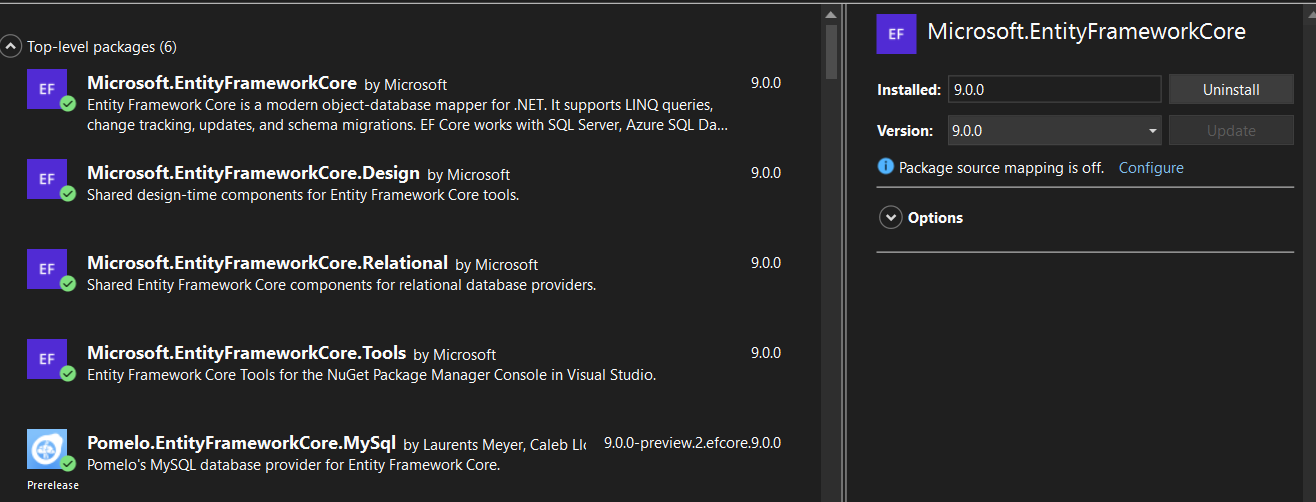Click the 9.0.0-preview.2.efcore.9.0.0 version text
Viewport: 1316px width, 502px height.
(692, 443)
